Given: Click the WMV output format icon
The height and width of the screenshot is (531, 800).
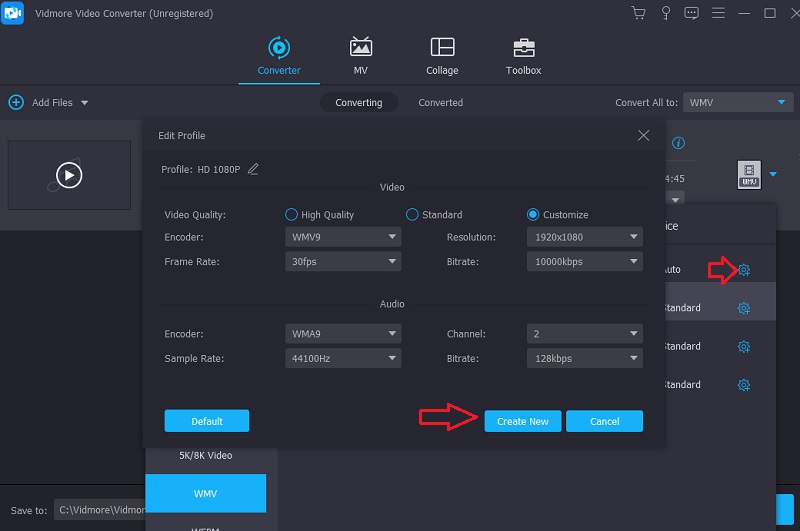Looking at the screenshot, I should tap(749, 175).
